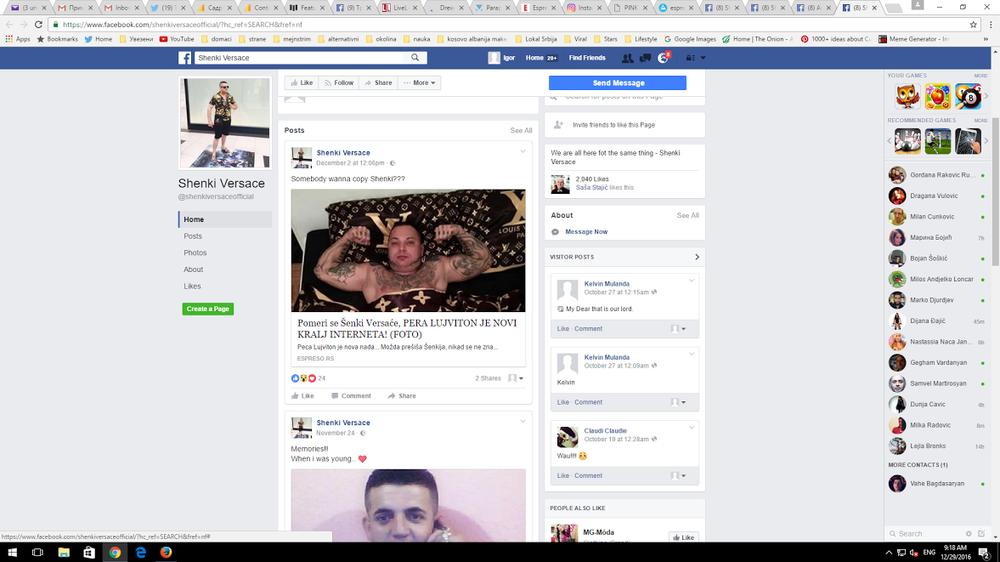
Task: Open the Photos tab in left sidebar
Action: click(195, 253)
